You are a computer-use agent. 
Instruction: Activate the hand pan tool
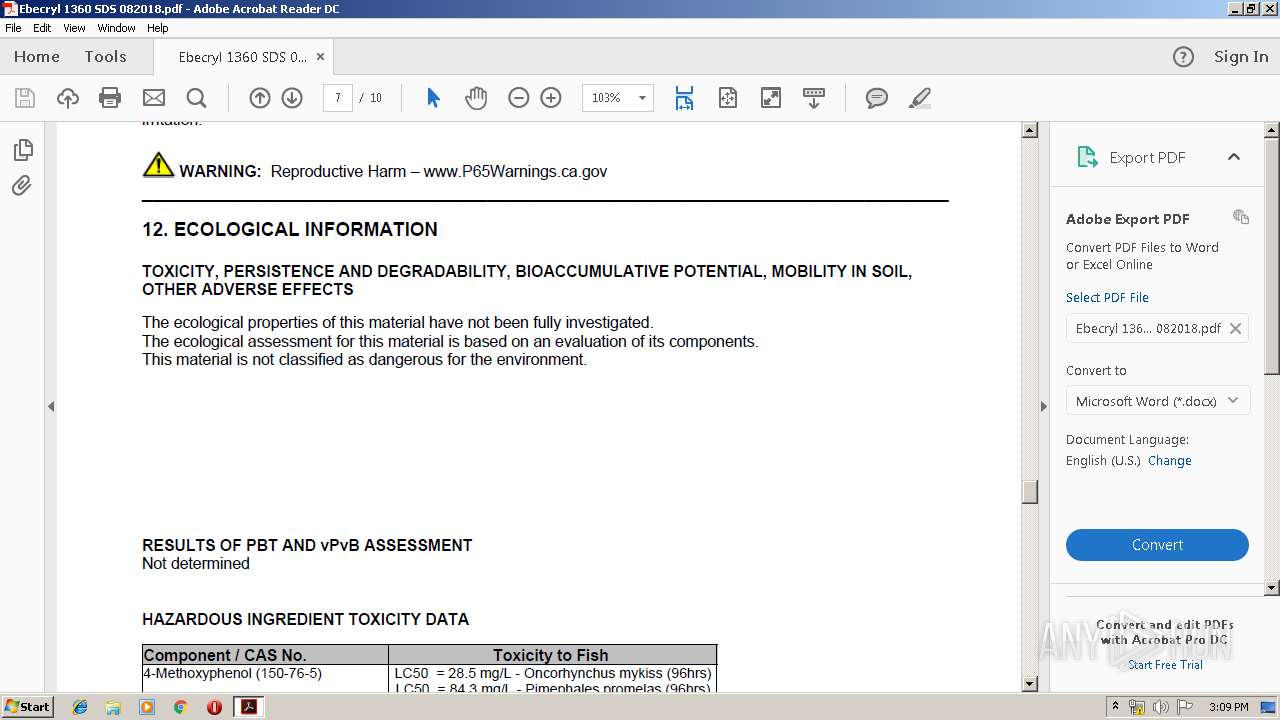coord(476,98)
